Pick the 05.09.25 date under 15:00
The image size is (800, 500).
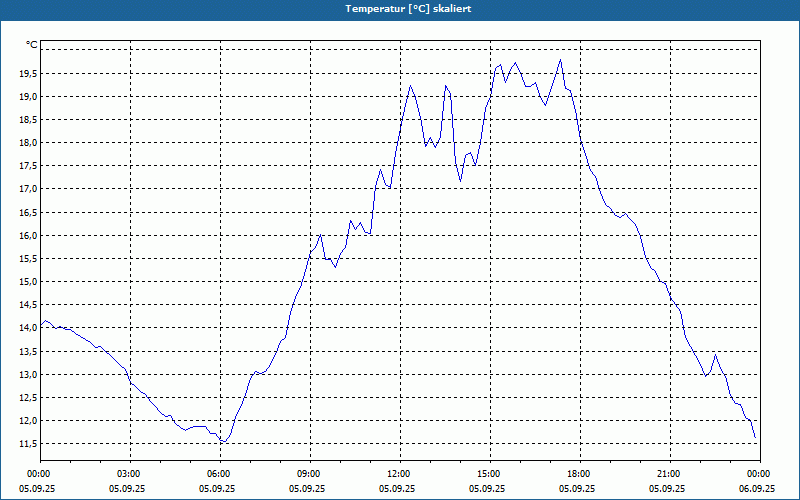pyautogui.click(x=487, y=488)
